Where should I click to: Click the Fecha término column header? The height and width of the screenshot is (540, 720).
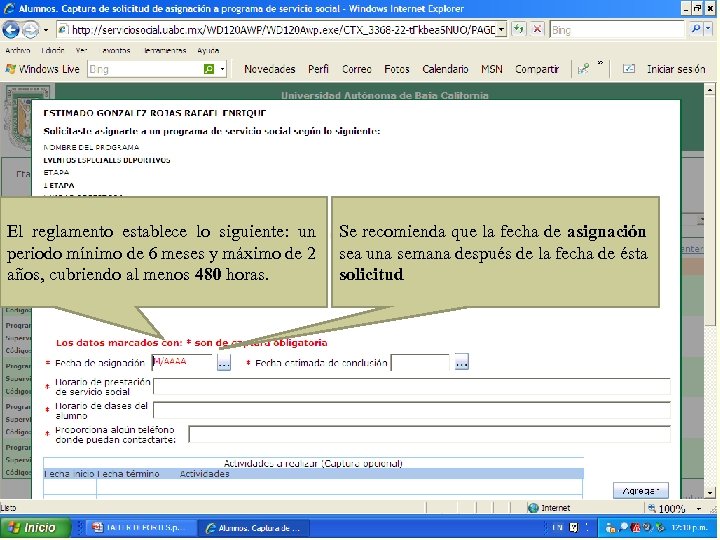pyautogui.click(x=128, y=474)
